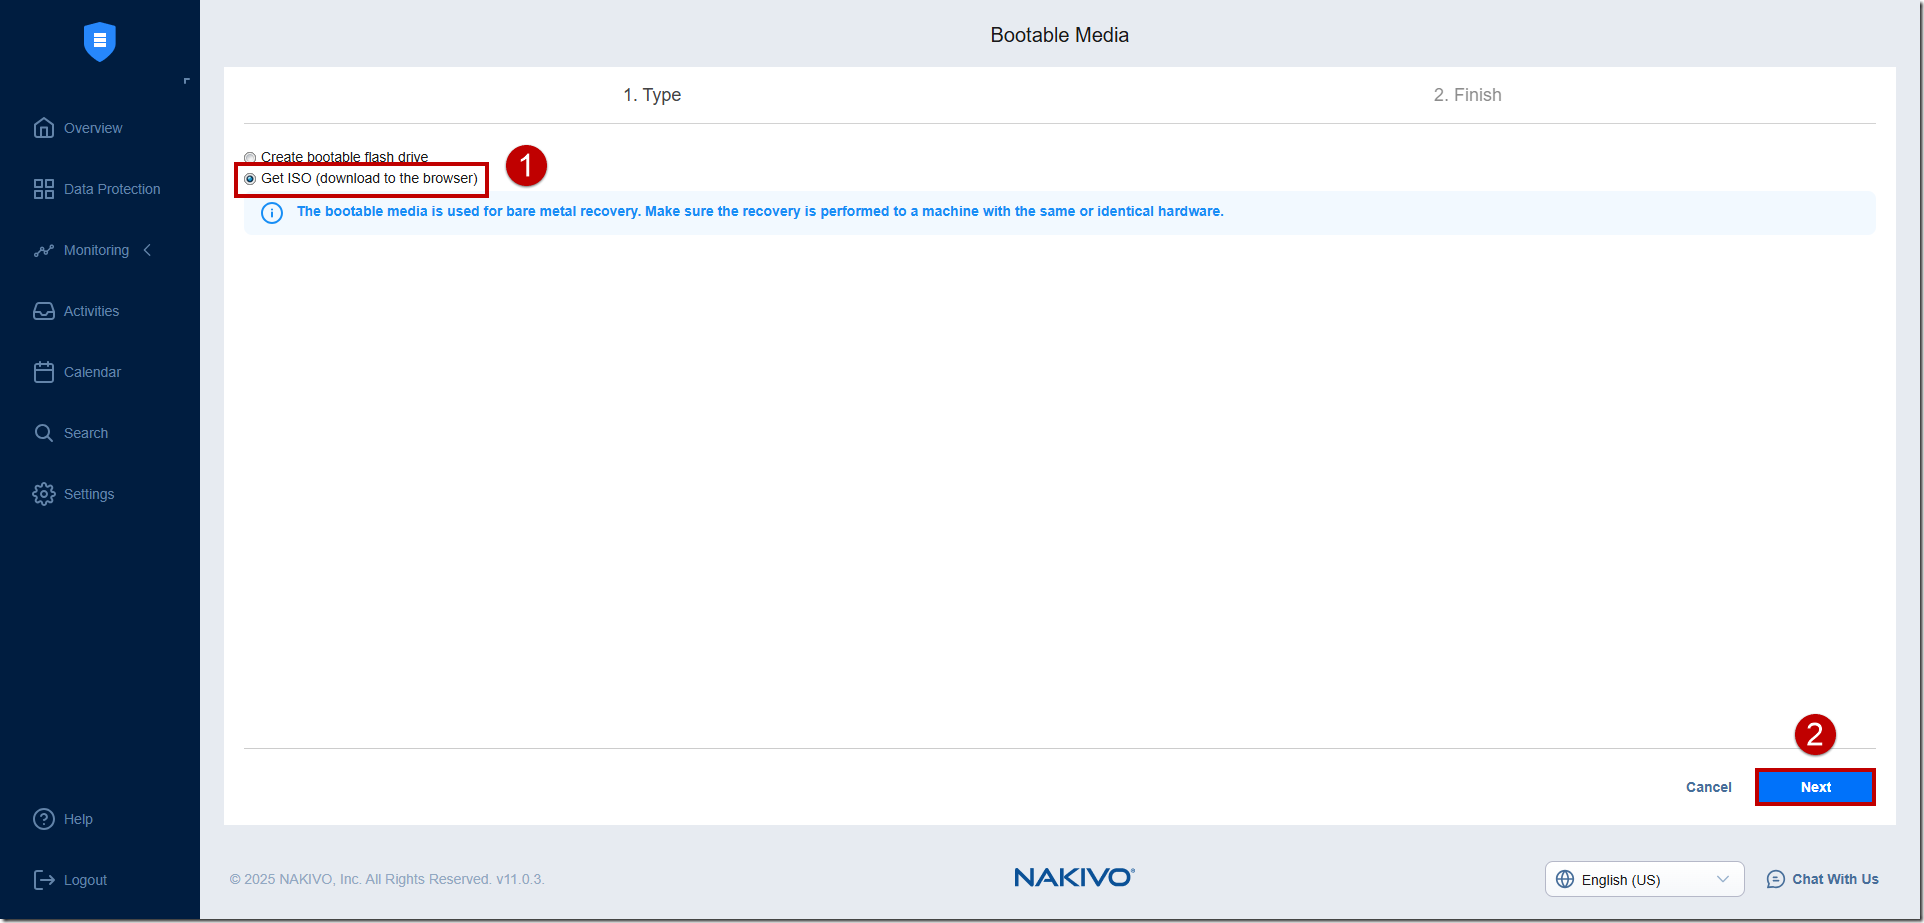Open Activities menu item

91,311
